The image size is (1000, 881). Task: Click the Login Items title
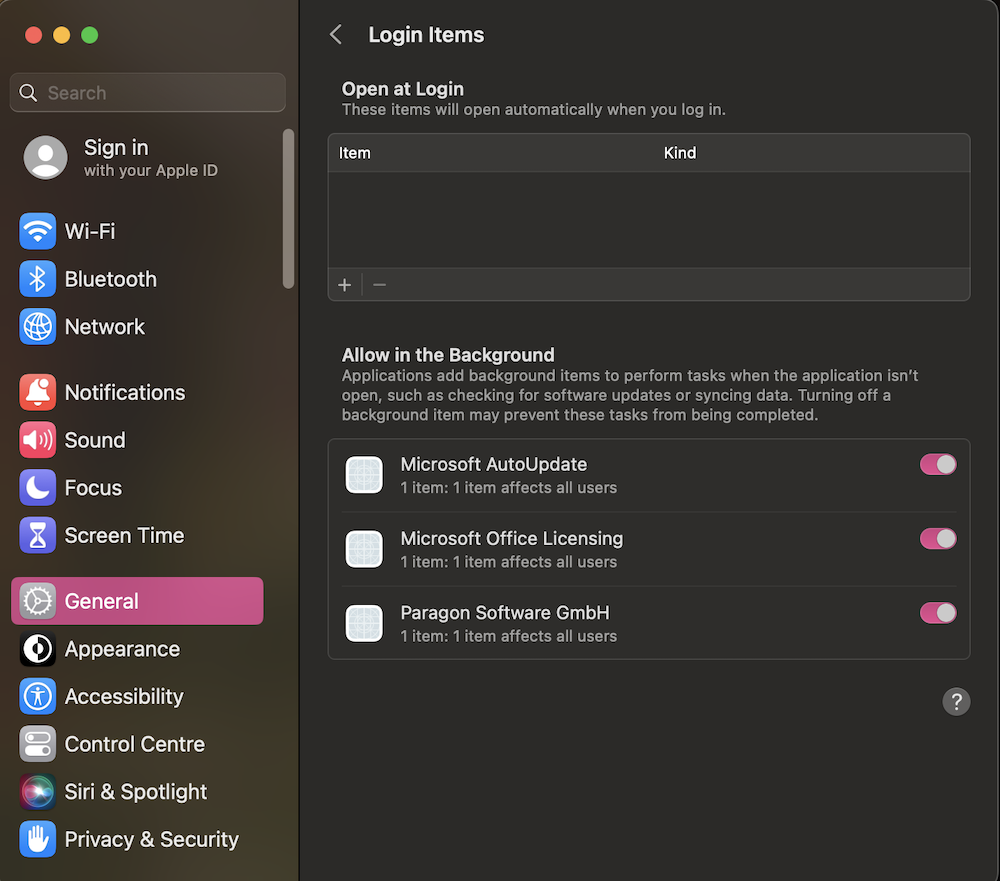coord(426,34)
